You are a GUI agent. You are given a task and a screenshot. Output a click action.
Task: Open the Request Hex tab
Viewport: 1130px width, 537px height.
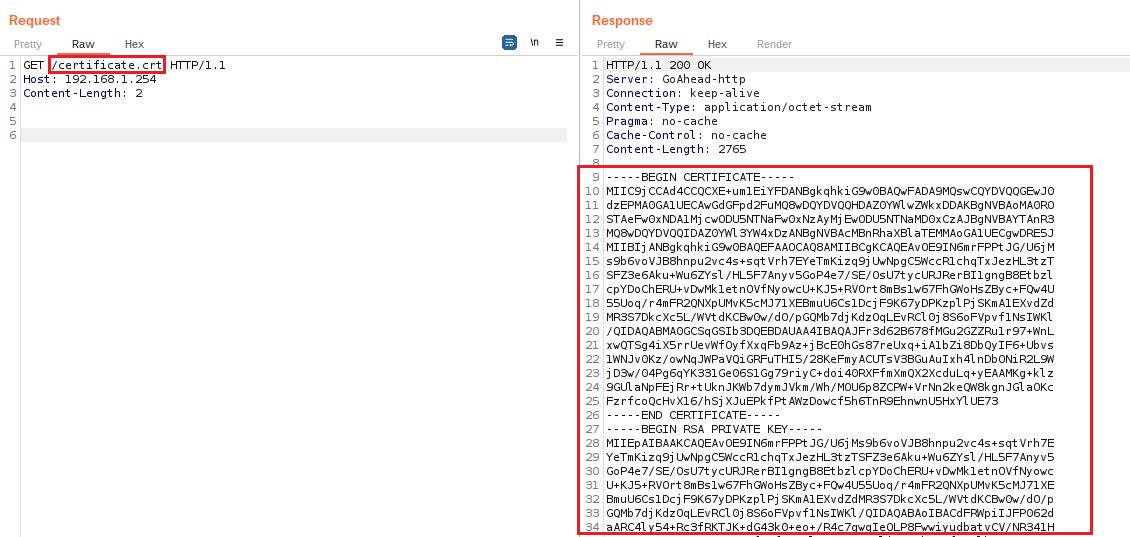(x=134, y=44)
